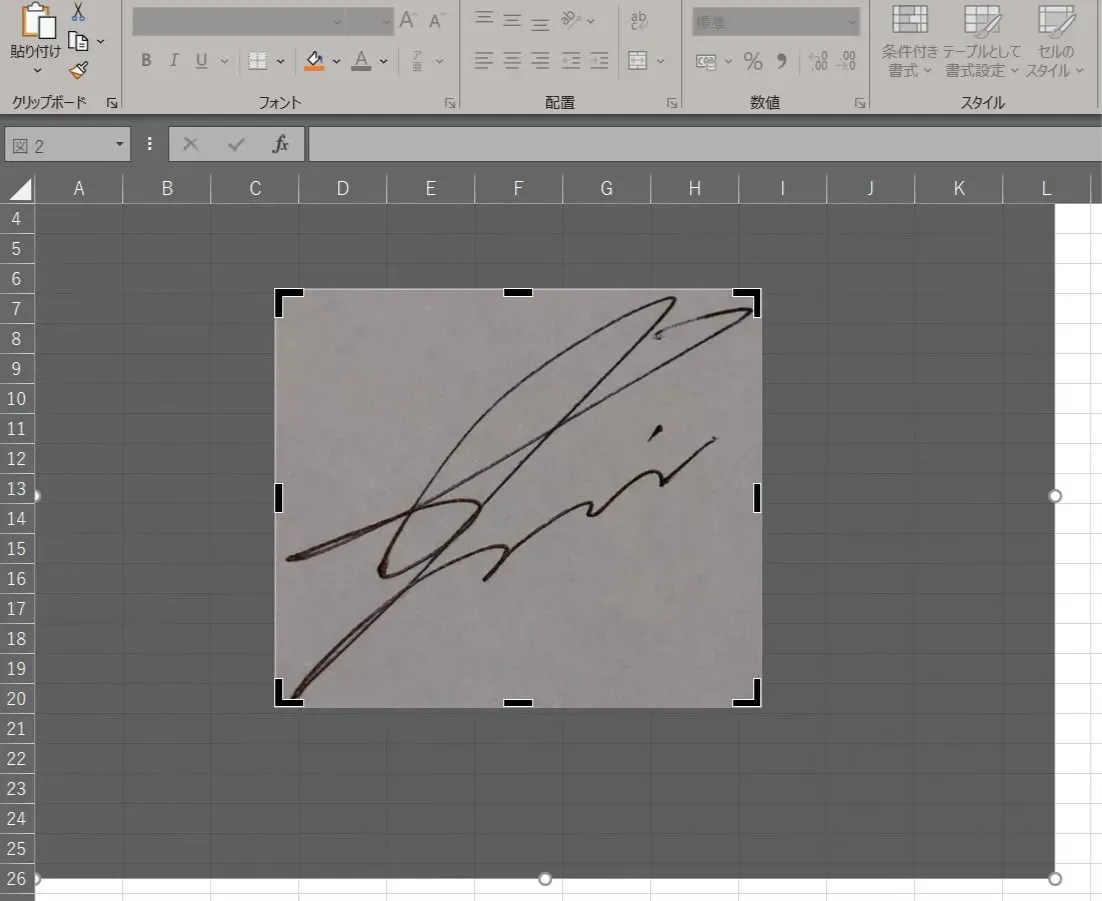The height and width of the screenshot is (901, 1102).
Task: Toggle Italic formatting
Action: point(174,60)
